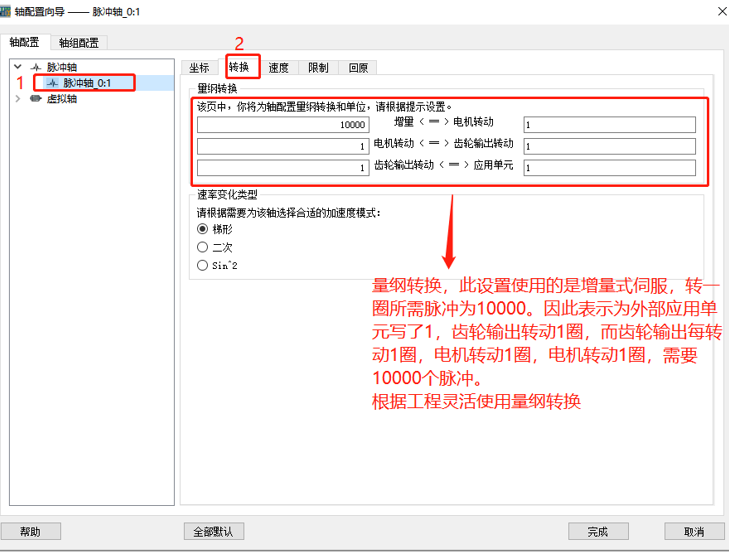Click the 取消 button
This screenshot has height=552, width=729.
pyautogui.click(x=694, y=531)
